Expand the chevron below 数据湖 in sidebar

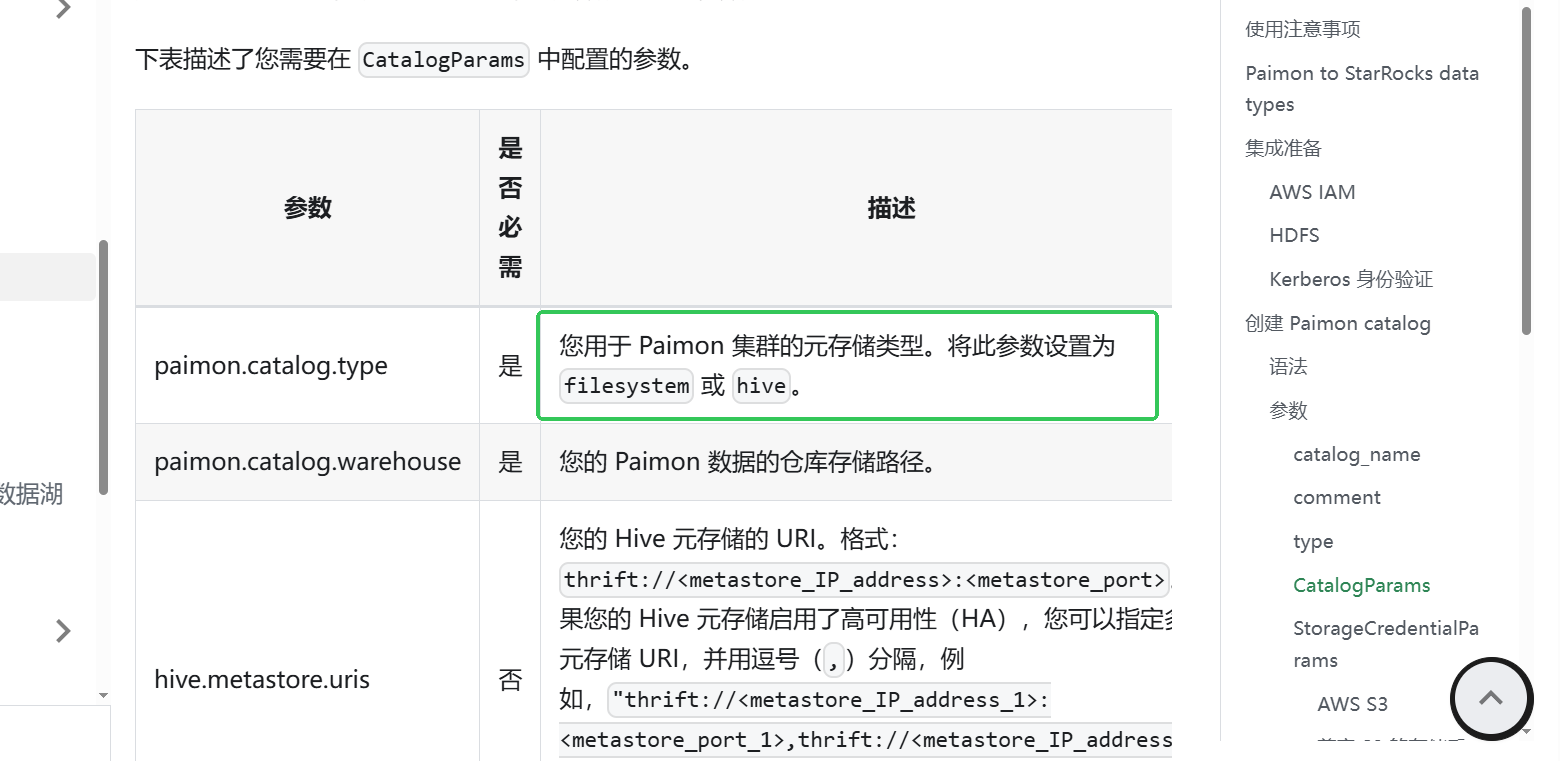[63, 630]
